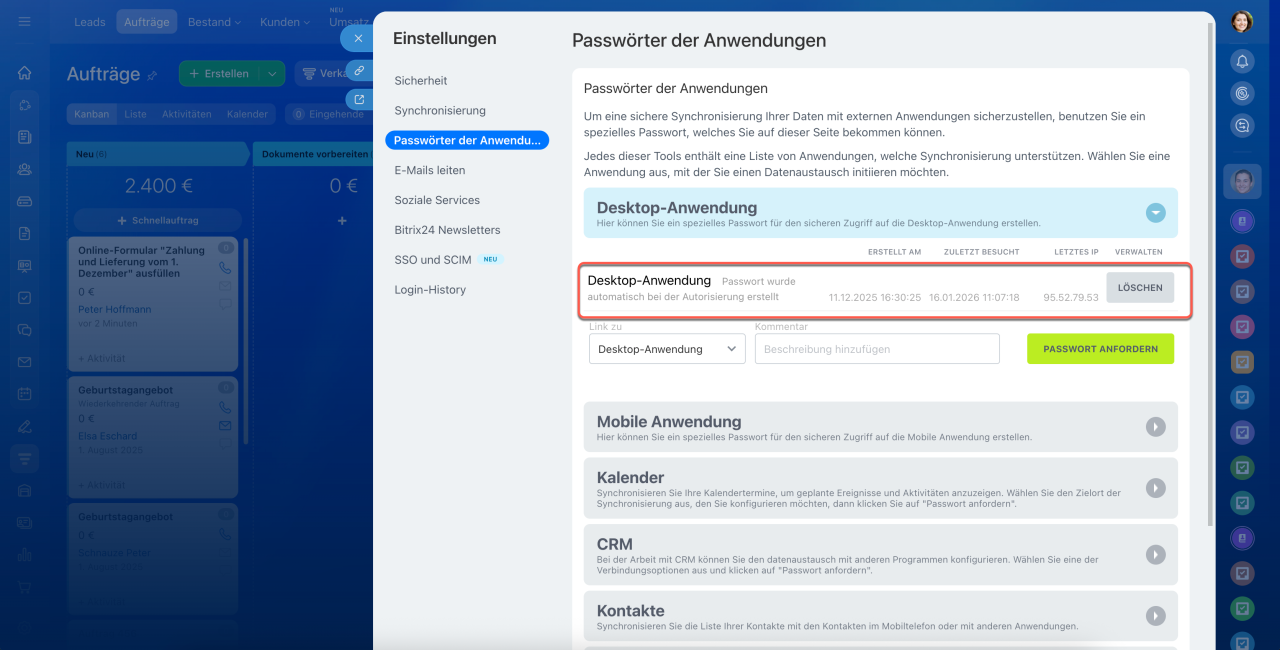The height and width of the screenshot is (650, 1280).
Task: Open the profile avatar at top right
Action: [1242, 21]
